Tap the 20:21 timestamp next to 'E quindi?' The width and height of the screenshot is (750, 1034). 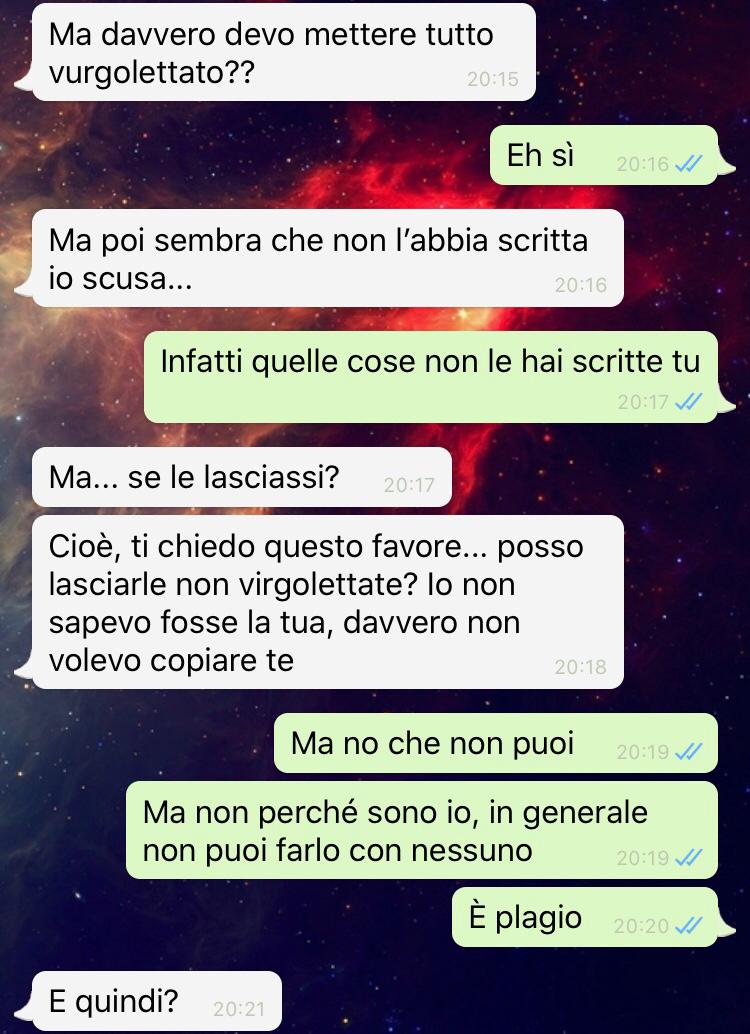coord(239,1009)
